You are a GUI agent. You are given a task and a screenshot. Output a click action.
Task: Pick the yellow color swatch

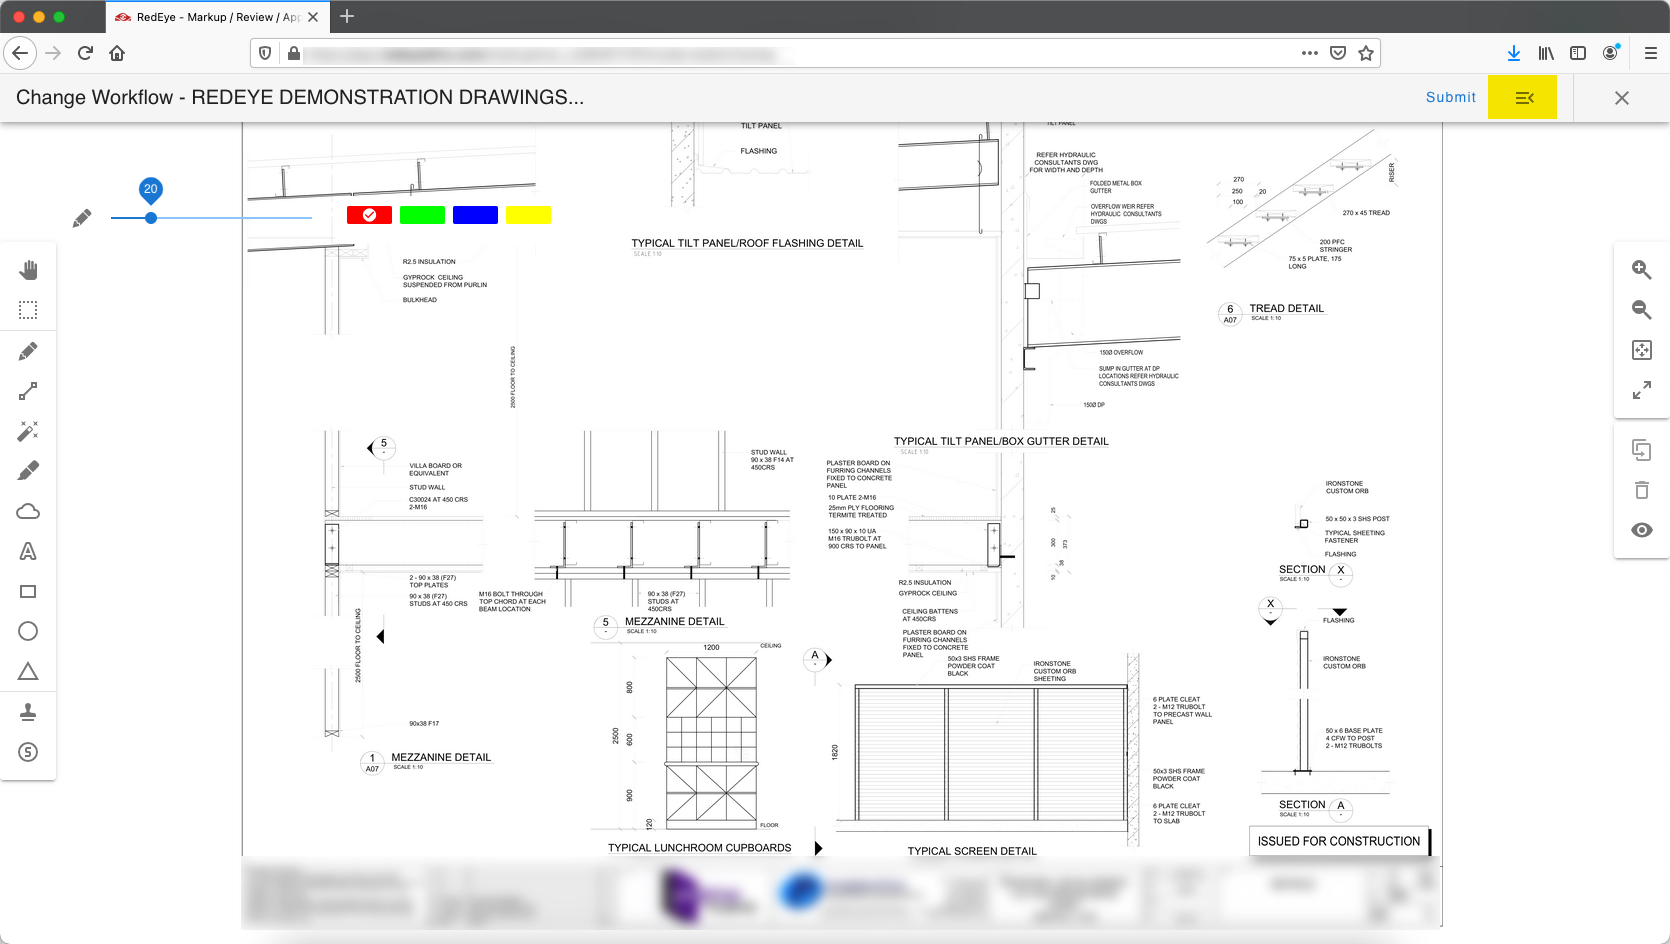coord(528,215)
